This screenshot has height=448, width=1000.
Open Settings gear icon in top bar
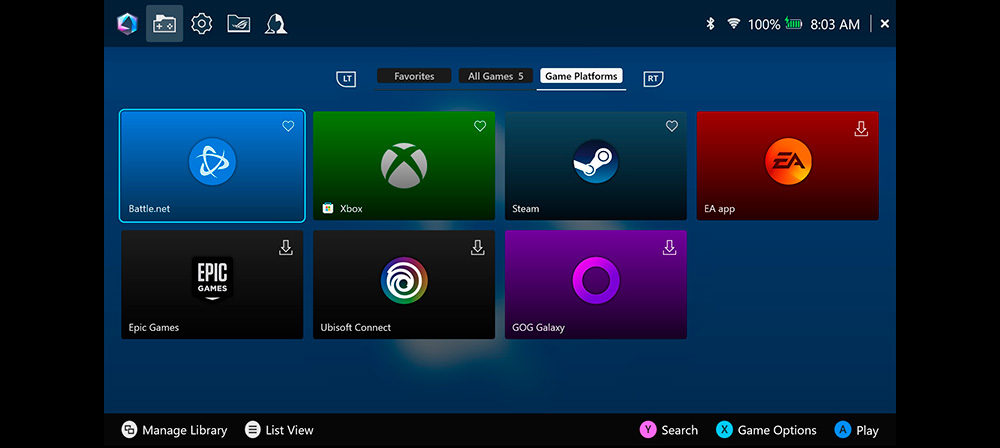(x=202, y=24)
